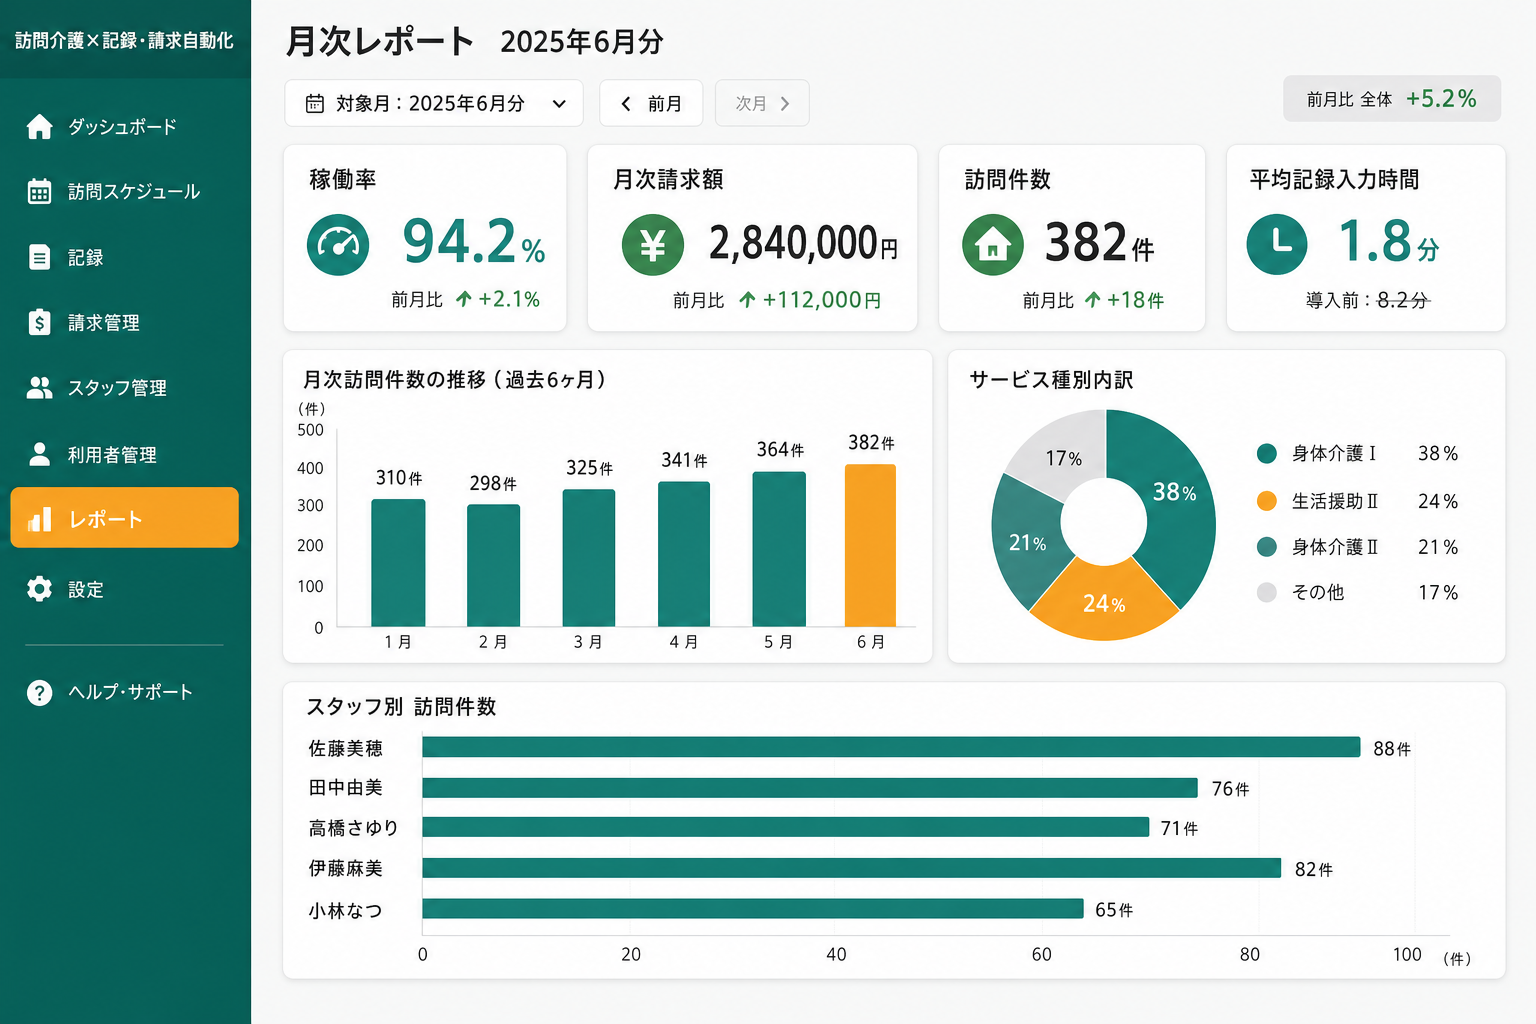1536x1024 pixels.
Task: Click the 4月 bar showing 341件
Action: [684, 554]
